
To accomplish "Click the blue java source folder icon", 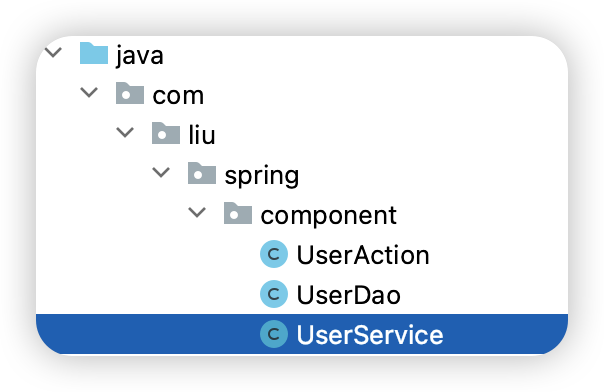I will [x=94, y=53].
